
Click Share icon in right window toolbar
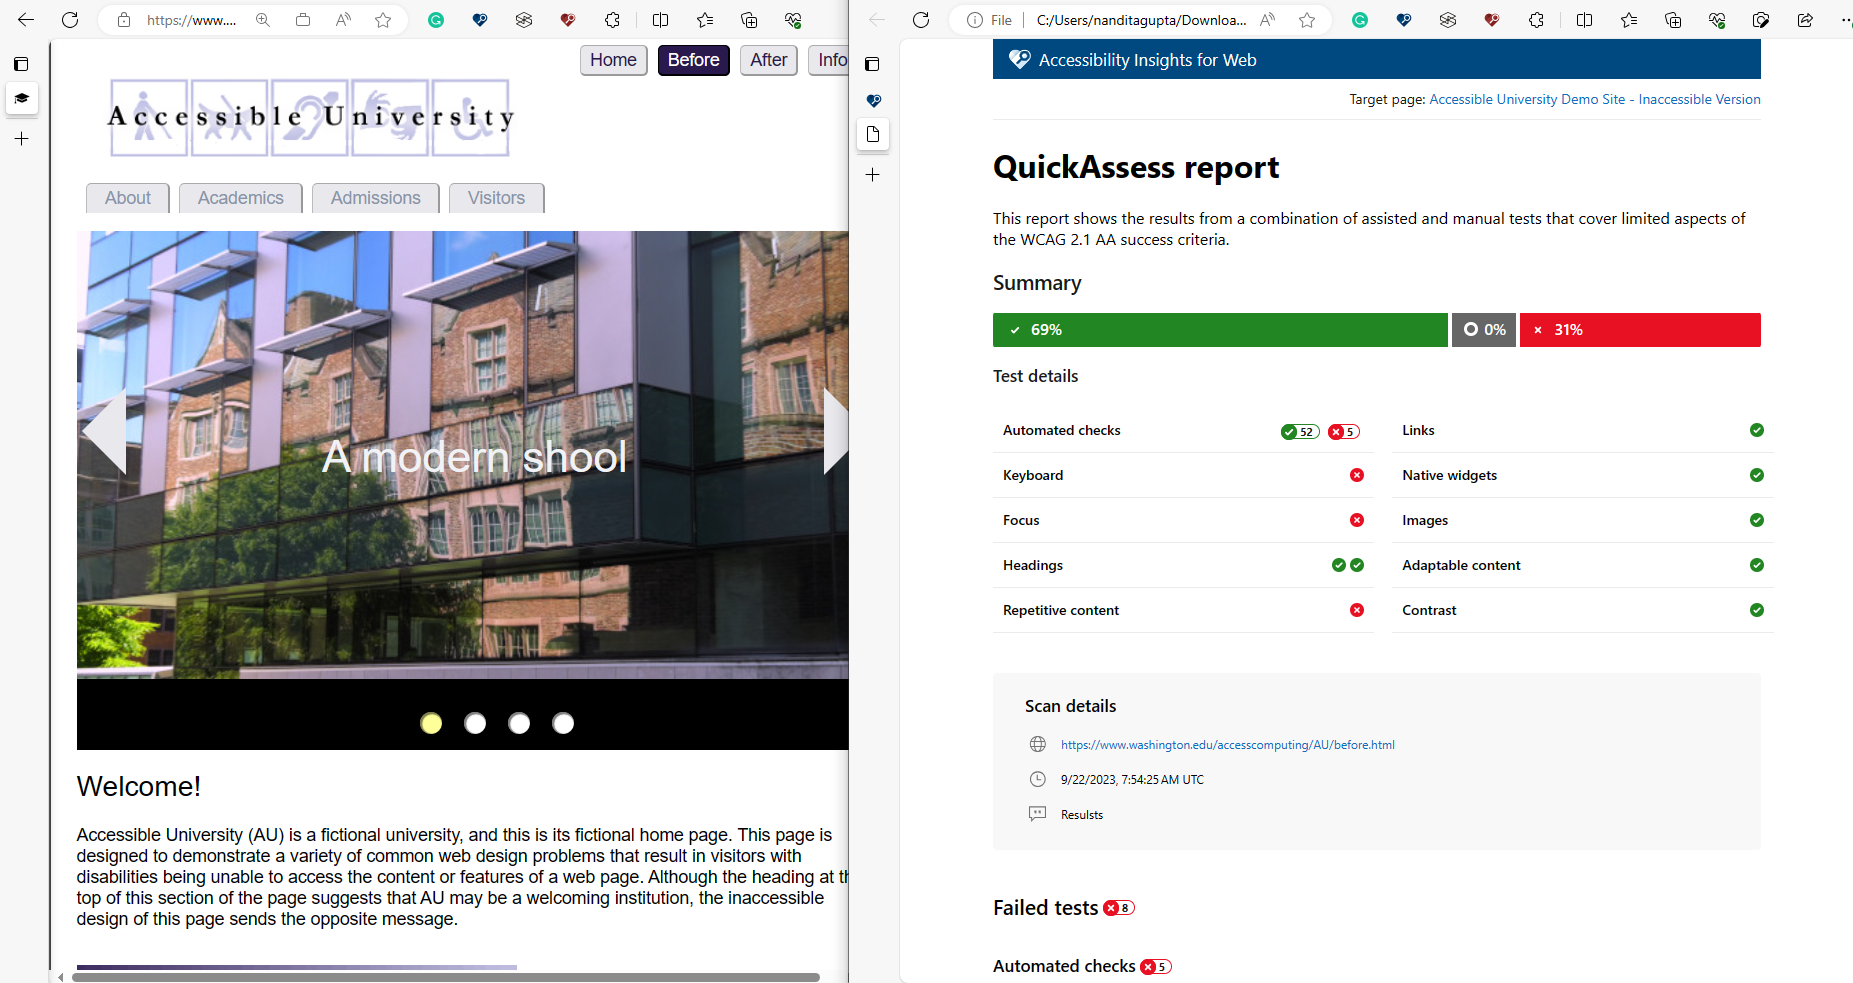click(x=1805, y=20)
